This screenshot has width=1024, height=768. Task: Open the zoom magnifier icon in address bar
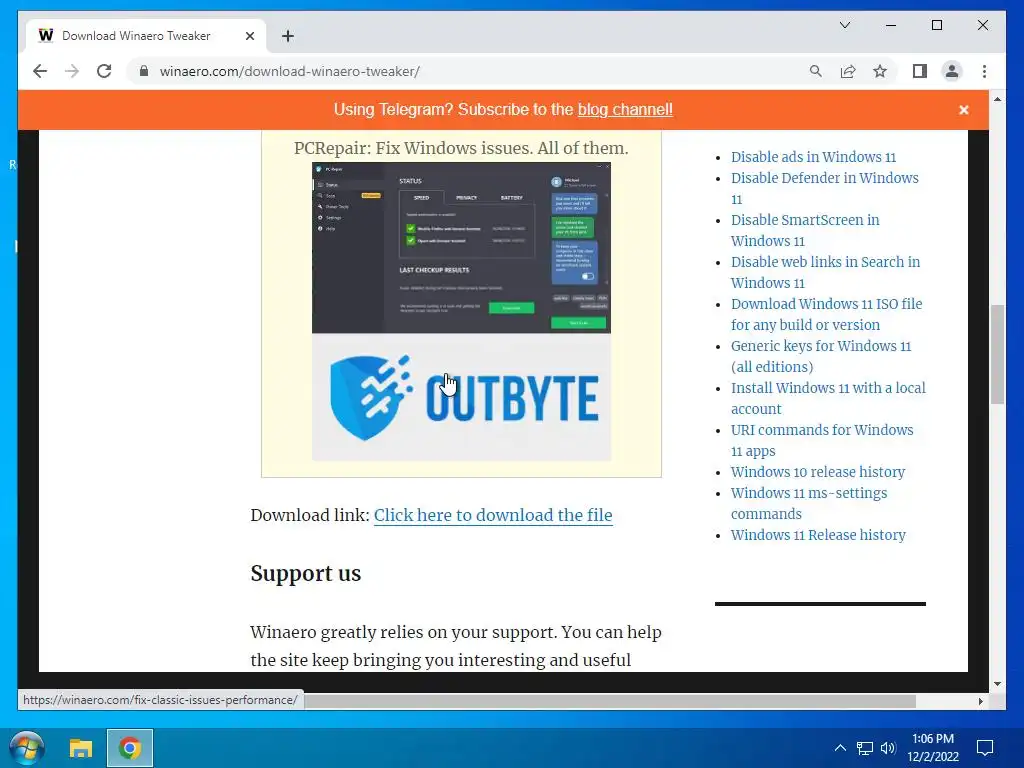tap(816, 71)
